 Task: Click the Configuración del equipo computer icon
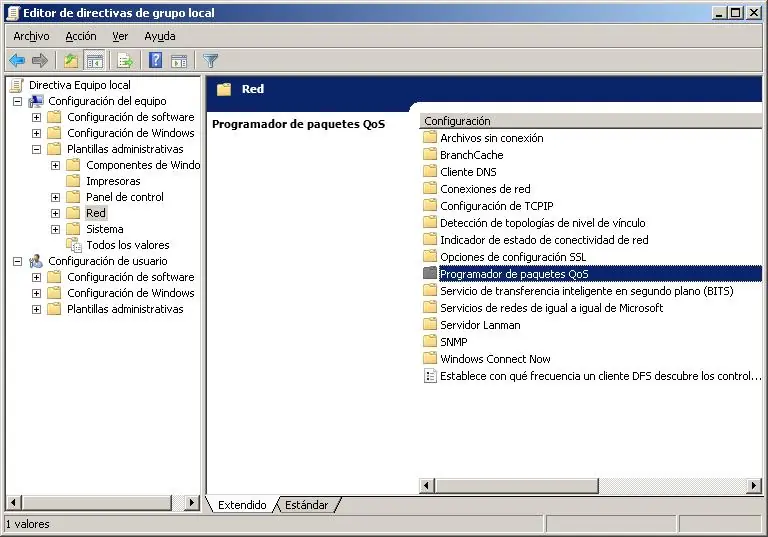point(36,101)
